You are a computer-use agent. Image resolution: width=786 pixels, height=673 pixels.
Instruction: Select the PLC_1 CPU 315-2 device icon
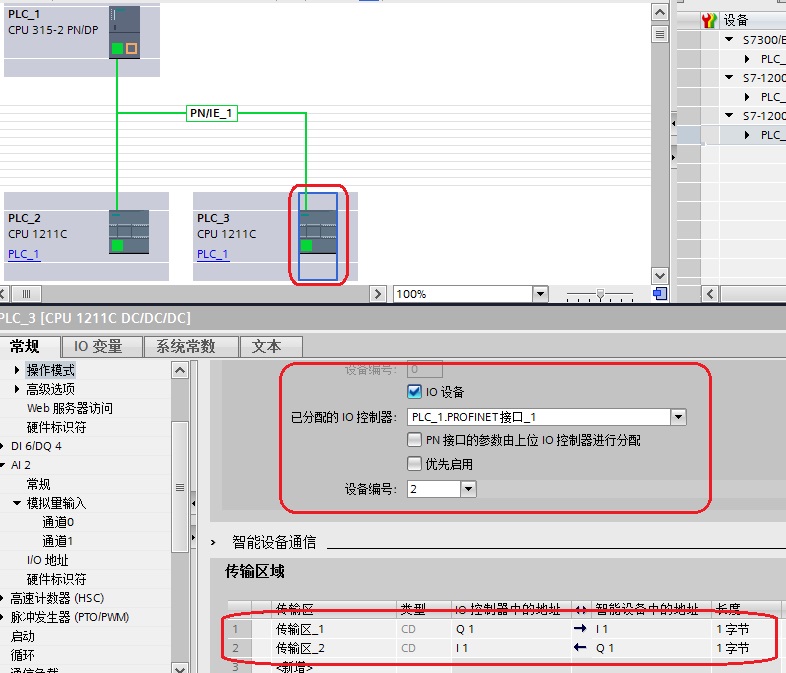(124, 32)
